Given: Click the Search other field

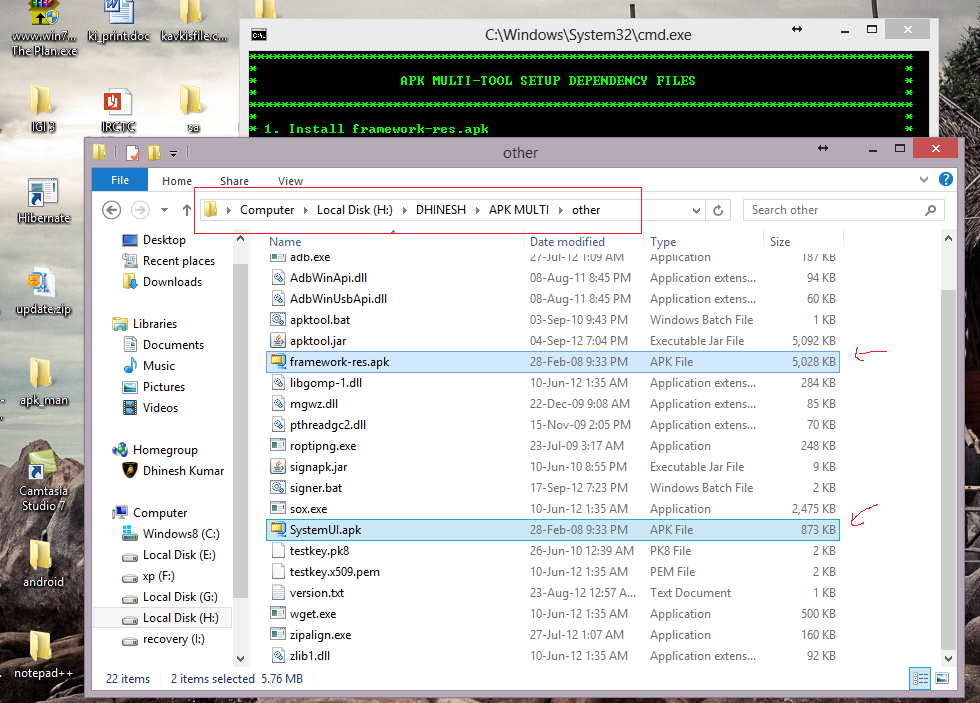Looking at the screenshot, I should point(843,210).
